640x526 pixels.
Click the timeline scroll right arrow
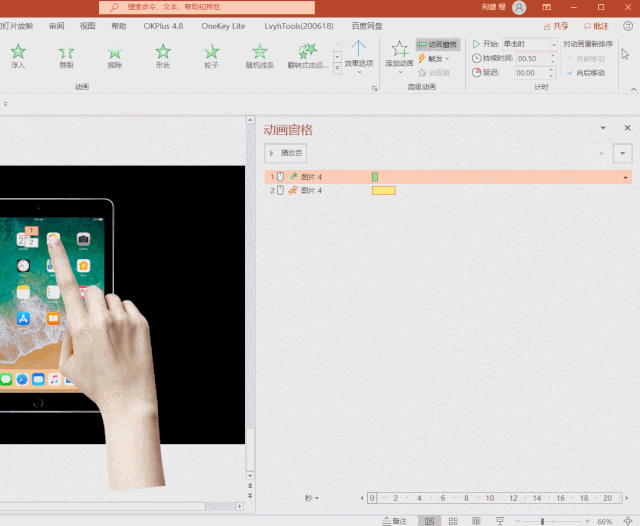click(627, 498)
